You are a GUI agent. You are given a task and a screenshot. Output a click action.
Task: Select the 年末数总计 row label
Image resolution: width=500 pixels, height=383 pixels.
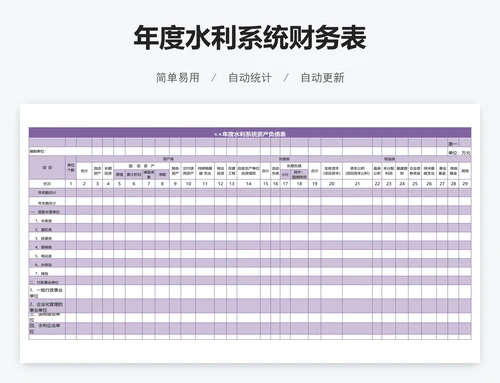(x=47, y=202)
